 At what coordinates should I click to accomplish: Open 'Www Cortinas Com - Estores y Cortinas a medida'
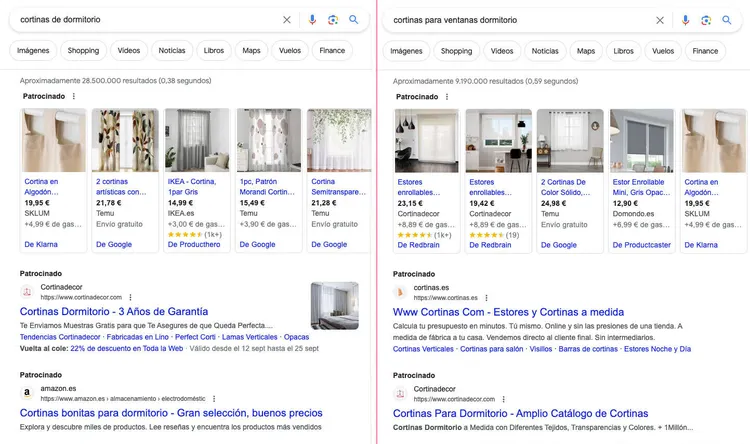click(508, 312)
